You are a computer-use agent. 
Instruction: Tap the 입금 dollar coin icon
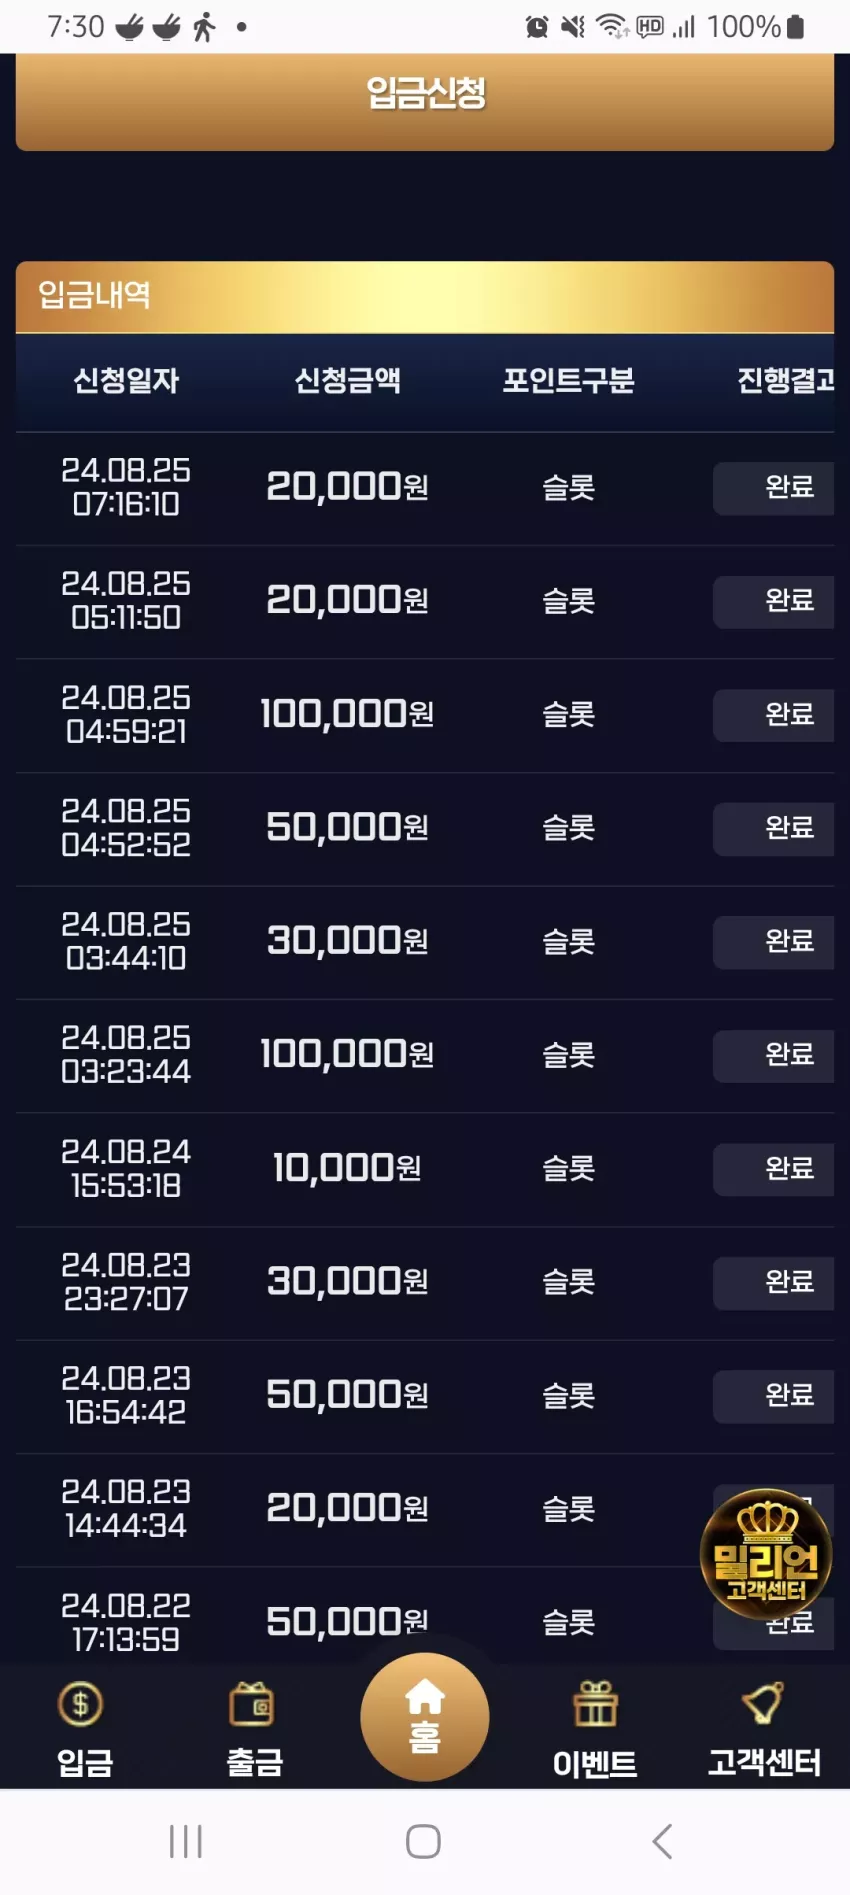(81, 1704)
